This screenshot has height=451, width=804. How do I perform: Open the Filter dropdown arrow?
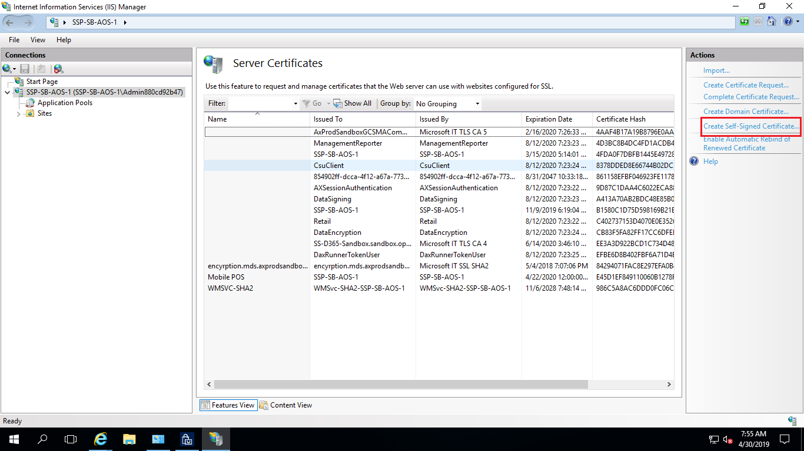click(295, 104)
